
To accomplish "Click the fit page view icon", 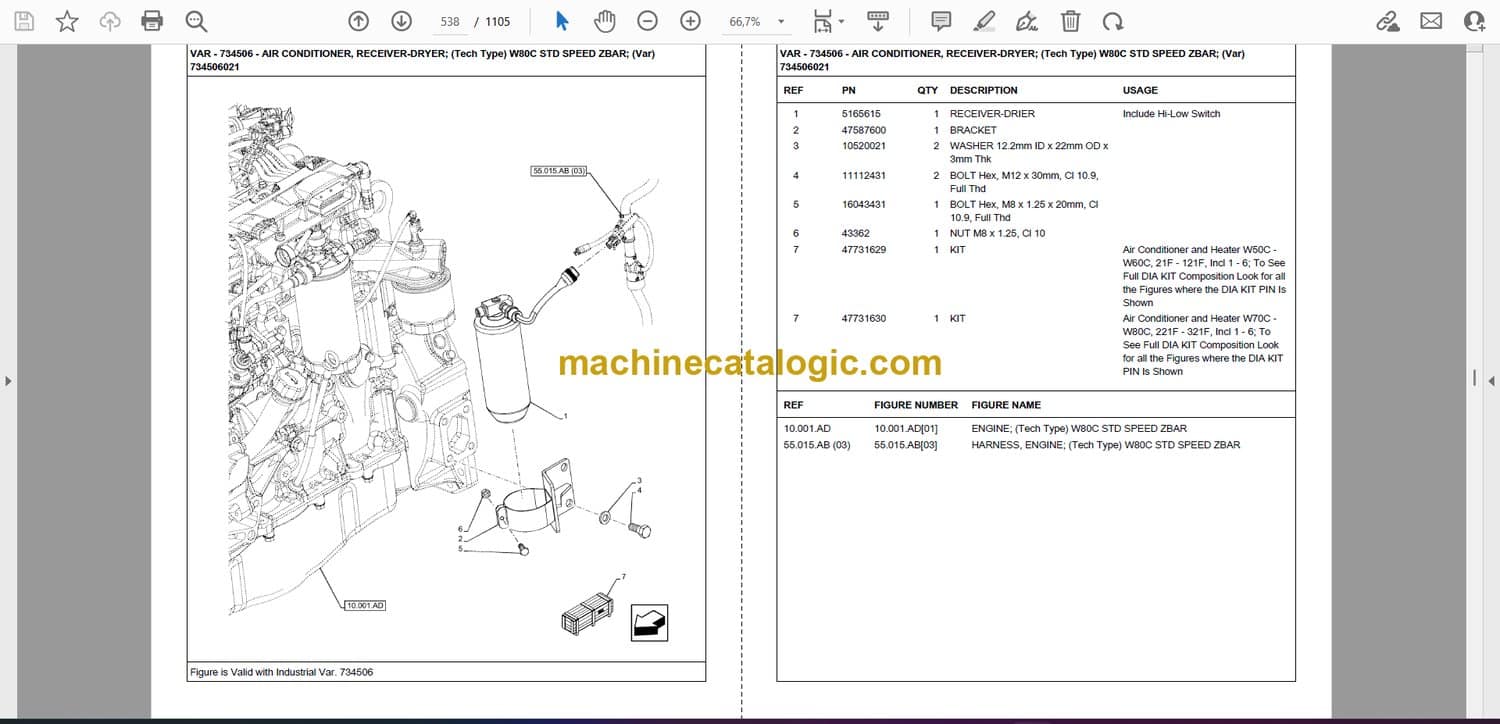I will point(822,21).
